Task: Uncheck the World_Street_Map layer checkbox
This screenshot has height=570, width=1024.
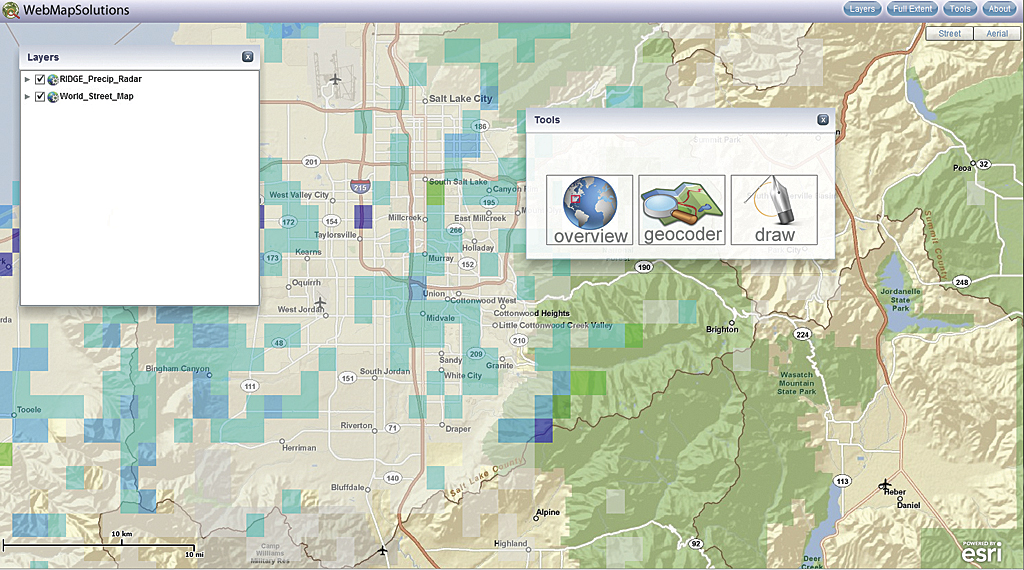Action: tap(40, 97)
